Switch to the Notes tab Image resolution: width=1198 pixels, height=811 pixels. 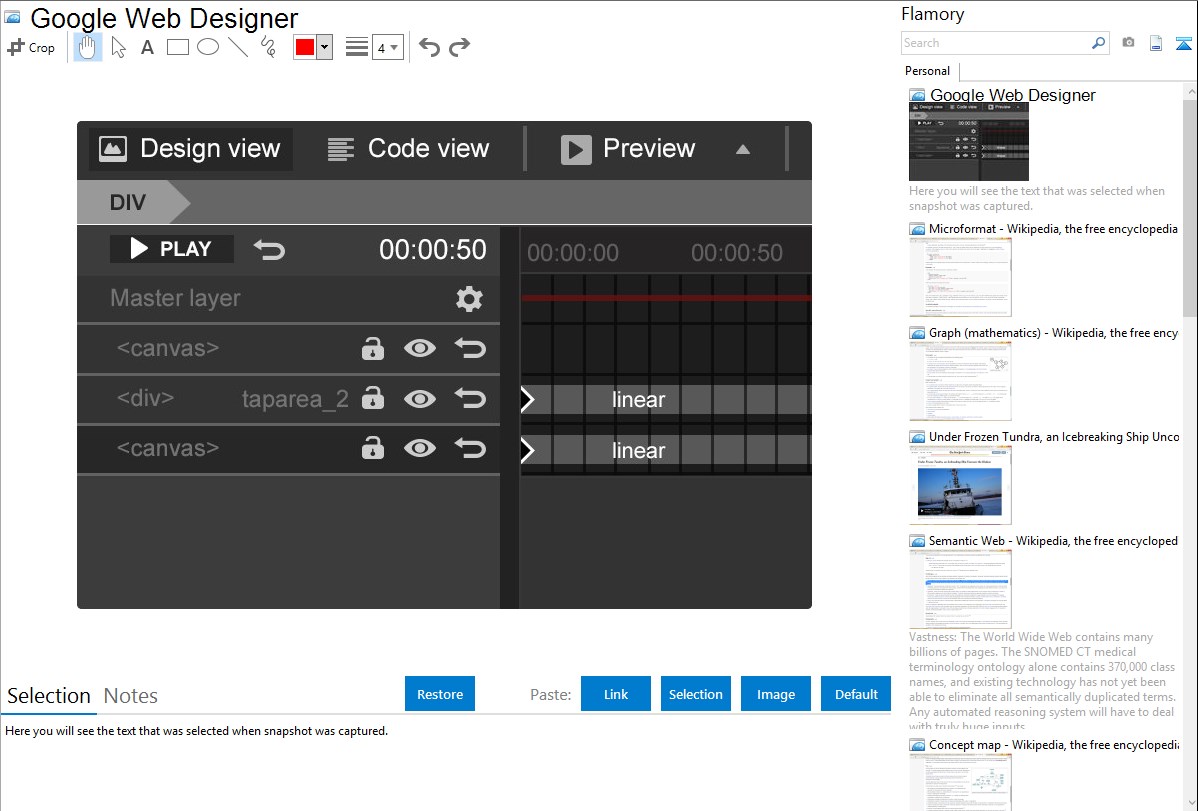(x=131, y=696)
